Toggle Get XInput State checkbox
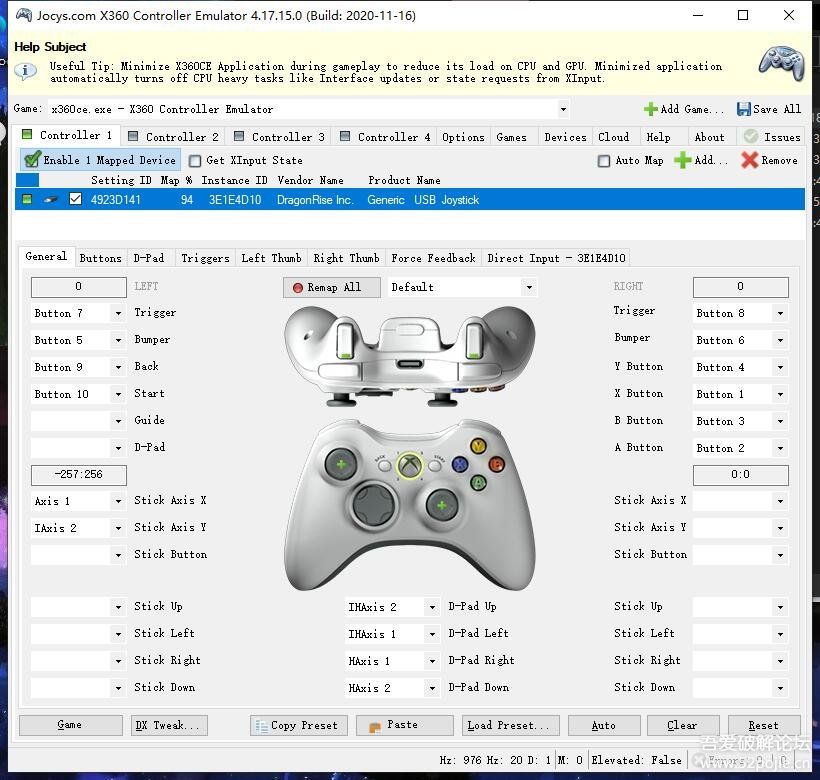This screenshot has width=820, height=780. (x=195, y=160)
